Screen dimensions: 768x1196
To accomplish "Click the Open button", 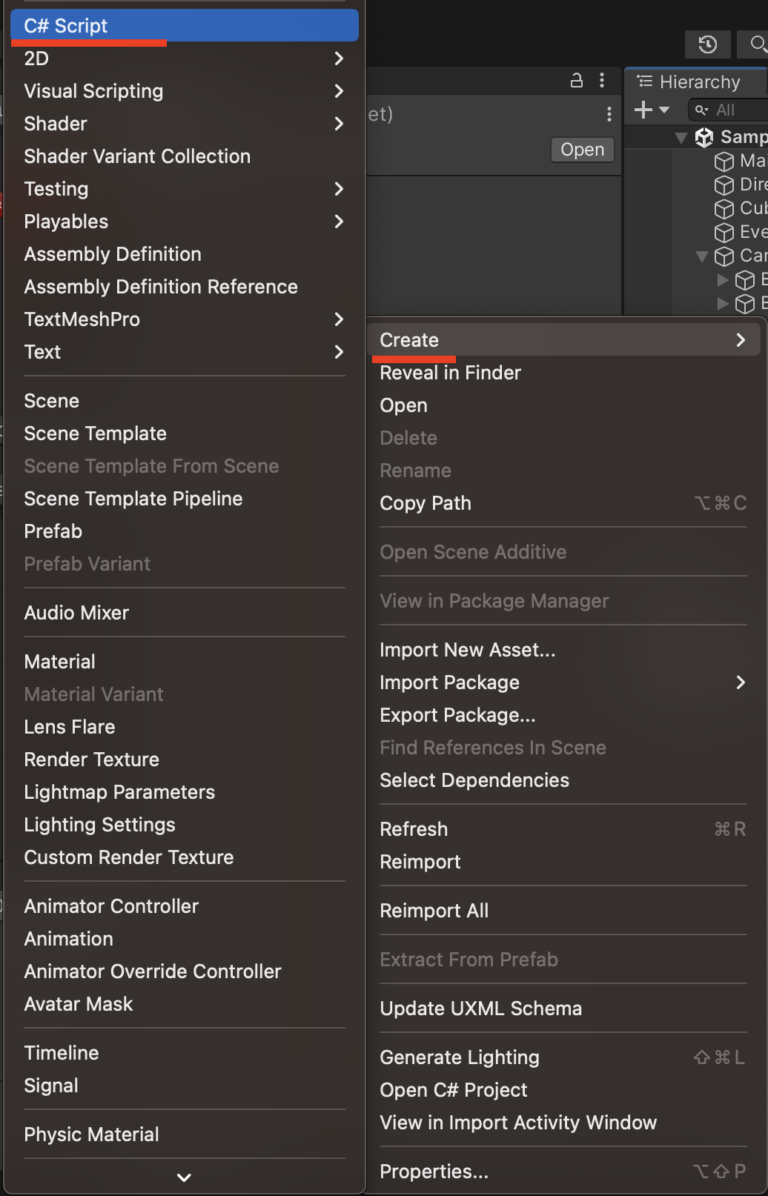I will pyautogui.click(x=582, y=149).
